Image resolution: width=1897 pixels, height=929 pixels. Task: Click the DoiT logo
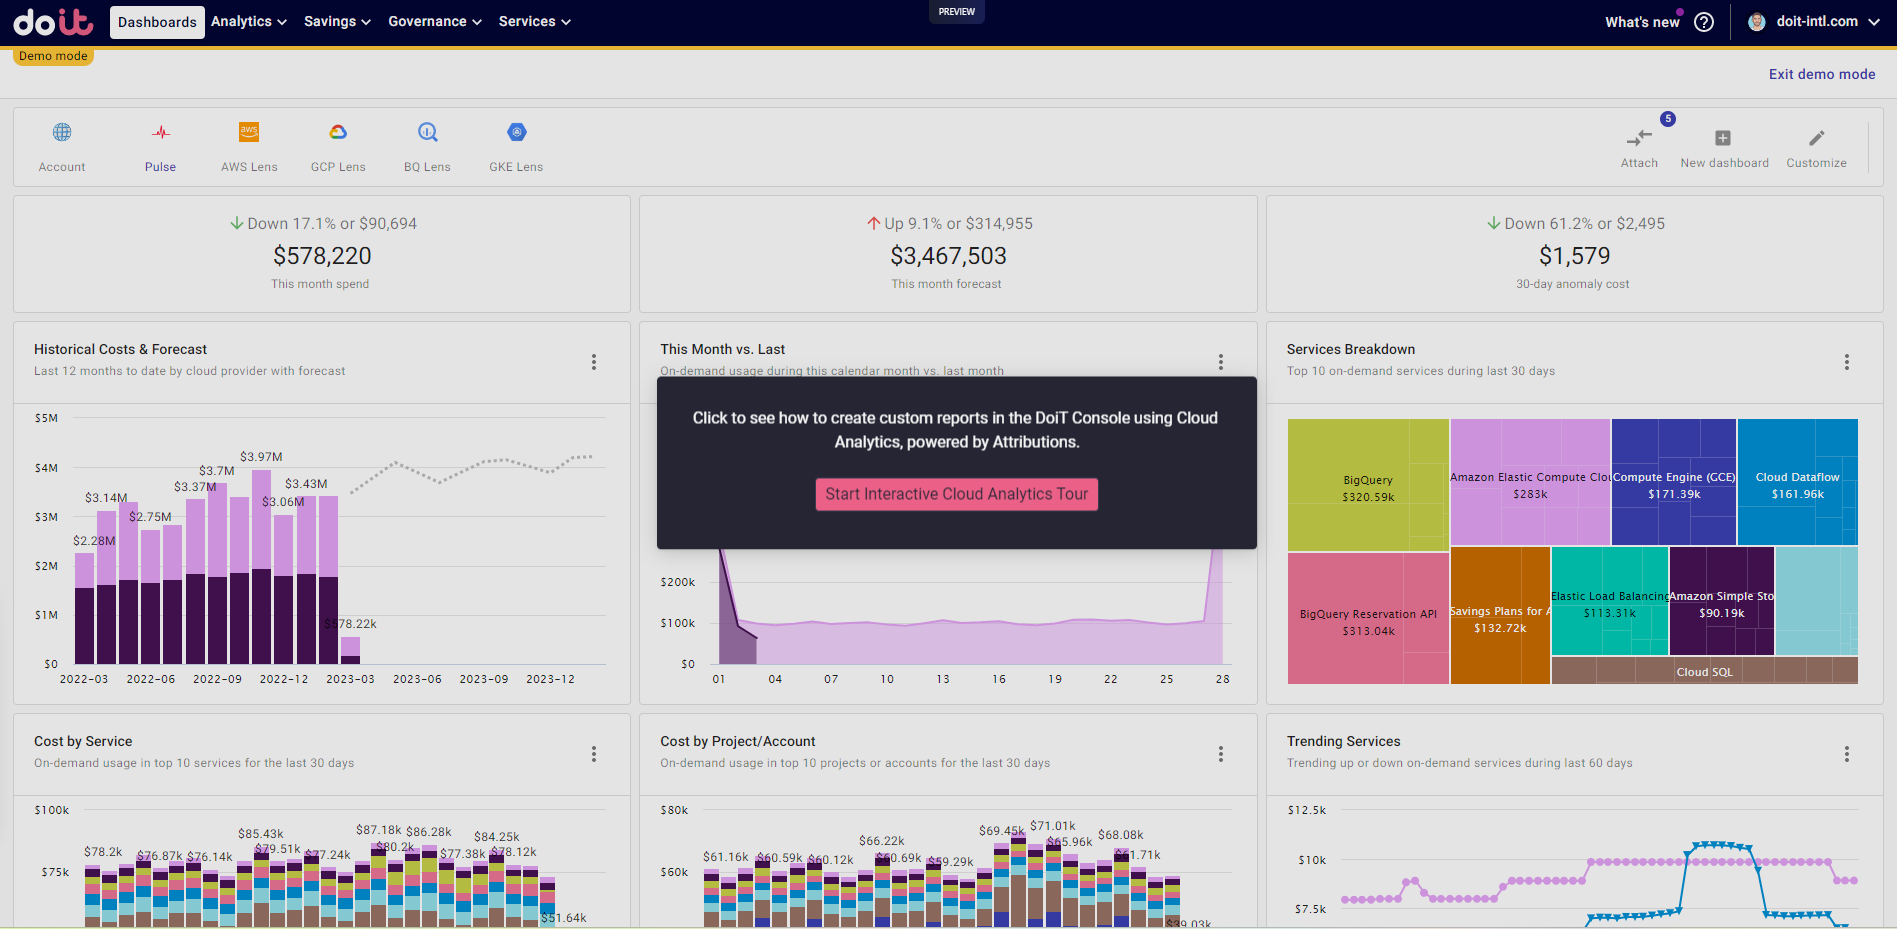(x=54, y=21)
